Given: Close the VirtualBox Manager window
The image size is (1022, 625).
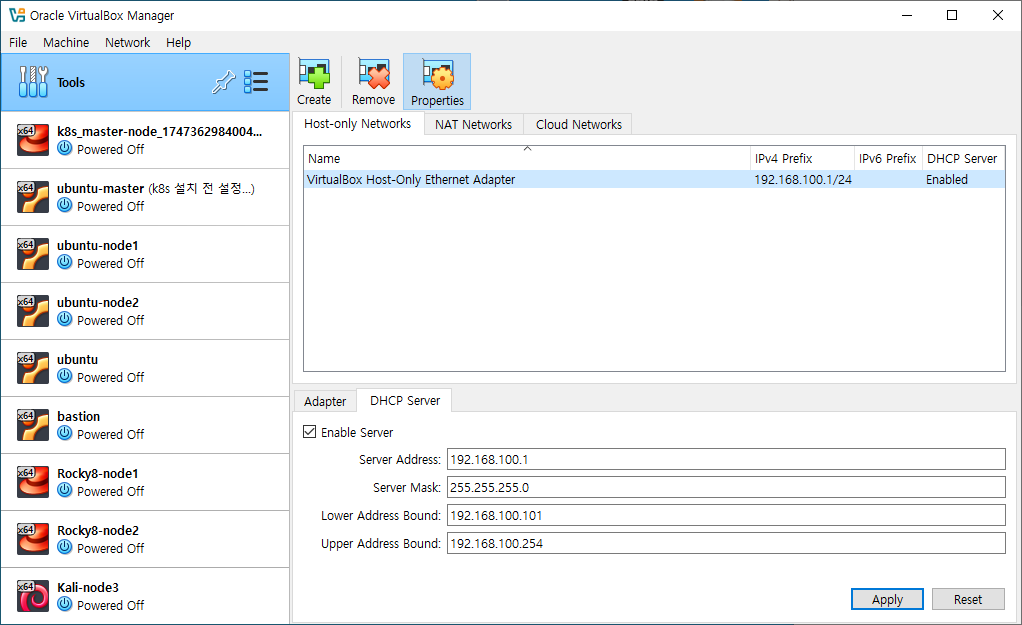Looking at the screenshot, I should coord(998,15).
